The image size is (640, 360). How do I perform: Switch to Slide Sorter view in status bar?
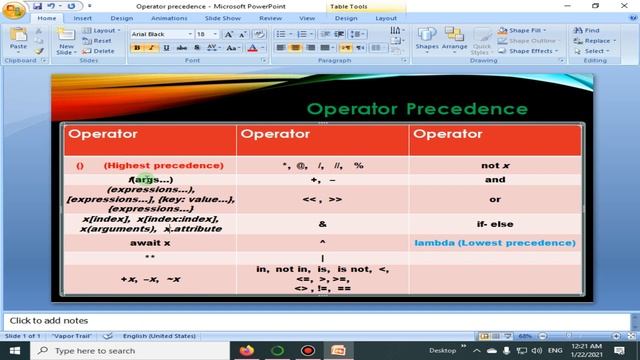click(x=496, y=336)
